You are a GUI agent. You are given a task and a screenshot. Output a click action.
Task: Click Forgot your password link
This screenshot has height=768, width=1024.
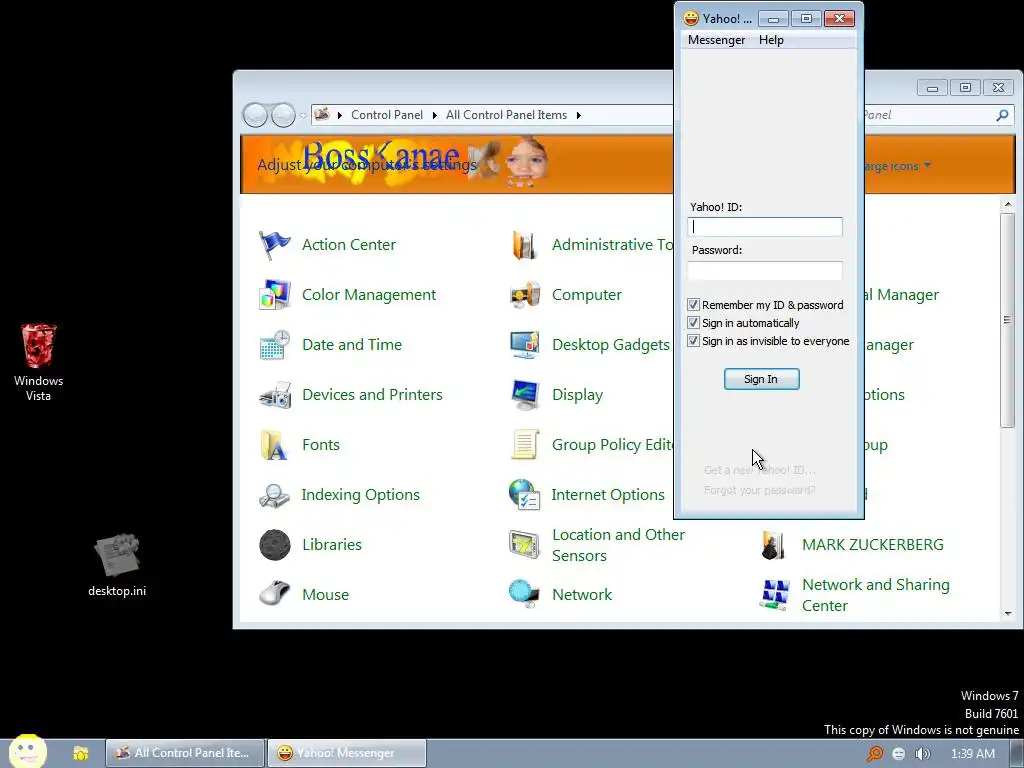[760, 490]
